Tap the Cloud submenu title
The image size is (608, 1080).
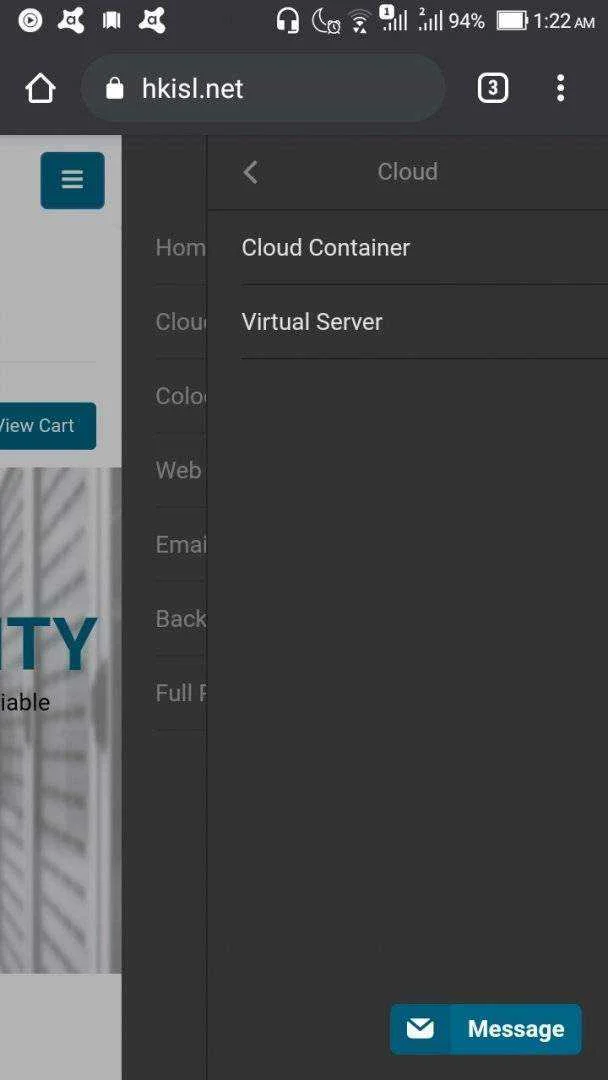tap(408, 172)
